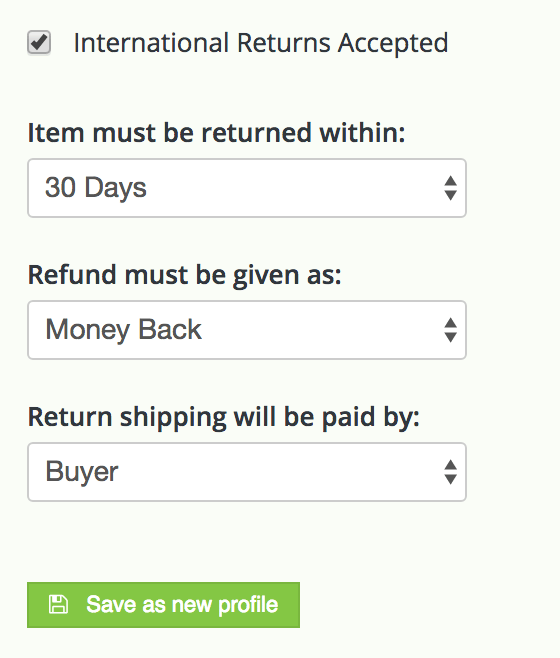Open the Buyer return shipping dropdown
Screen dimensions: 560x658
click(x=247, y=472)
